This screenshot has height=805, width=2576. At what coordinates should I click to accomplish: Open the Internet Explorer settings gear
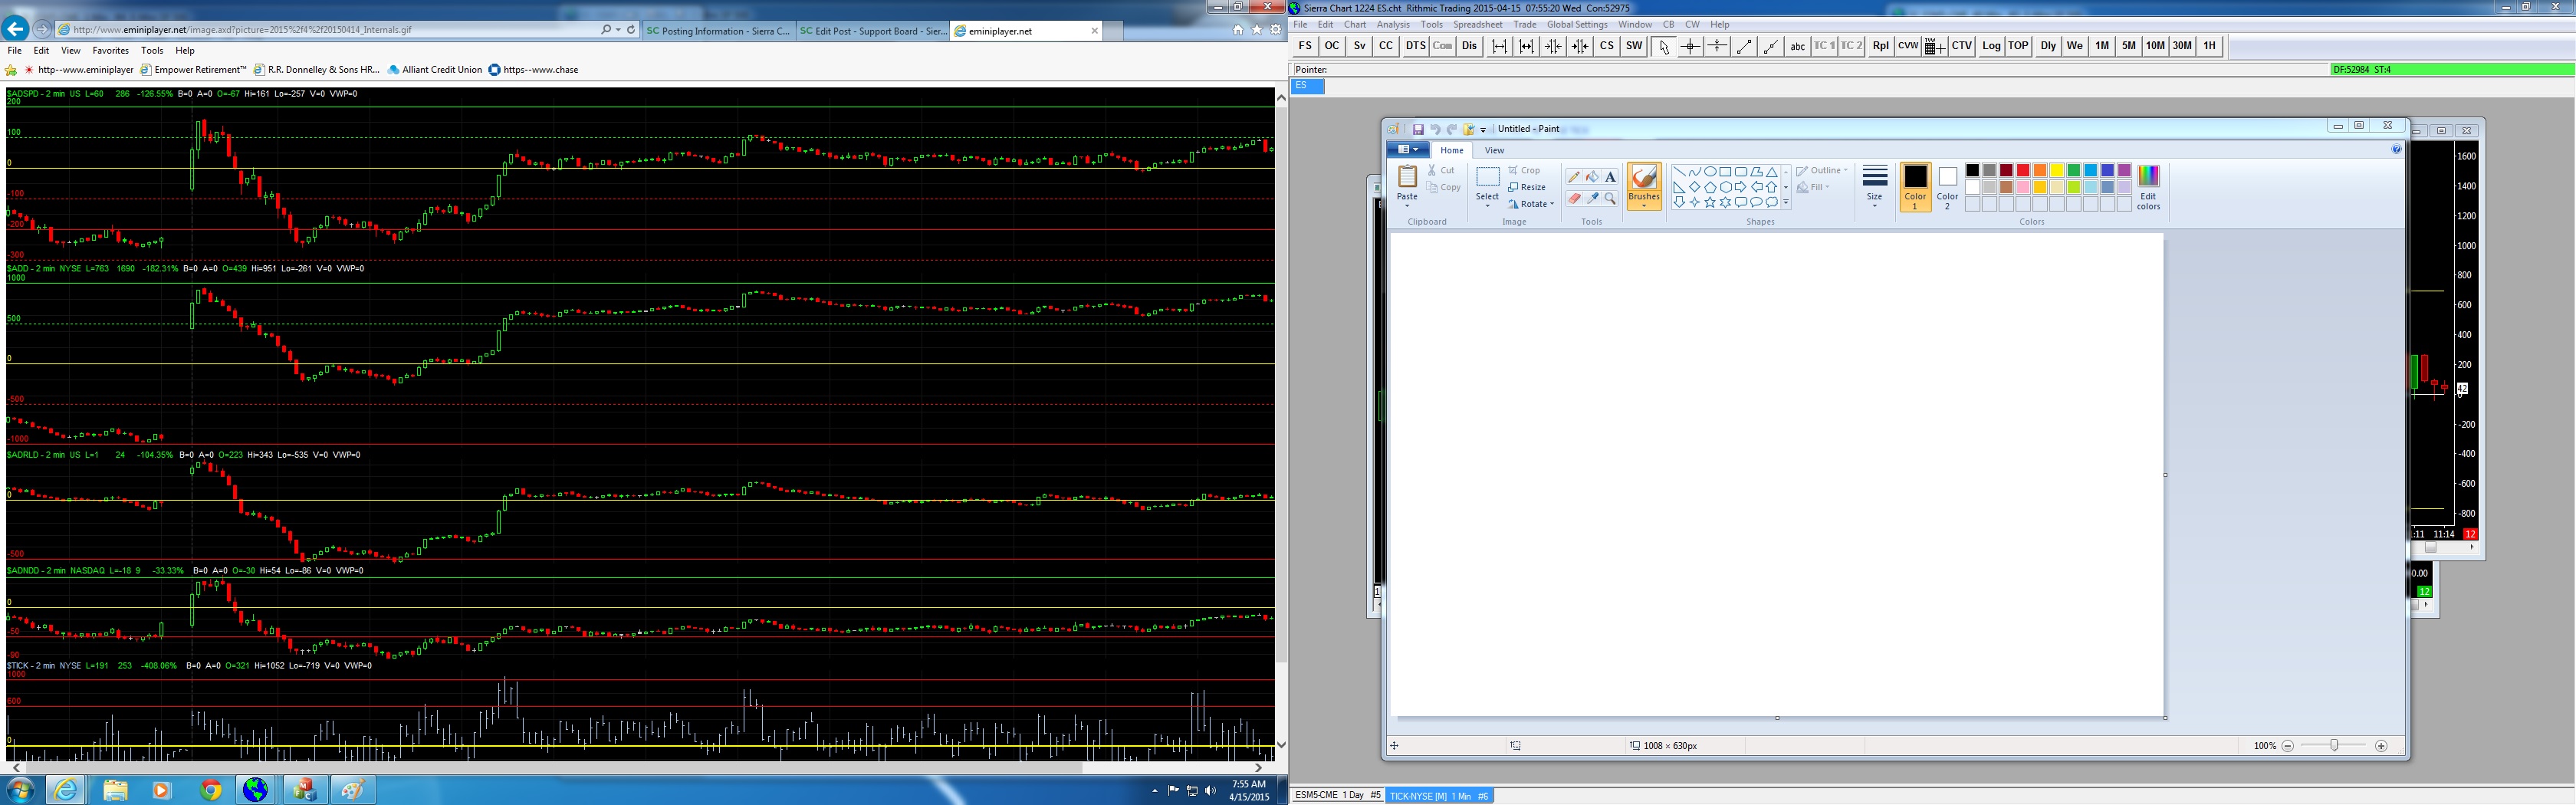tap(1276, 30)
